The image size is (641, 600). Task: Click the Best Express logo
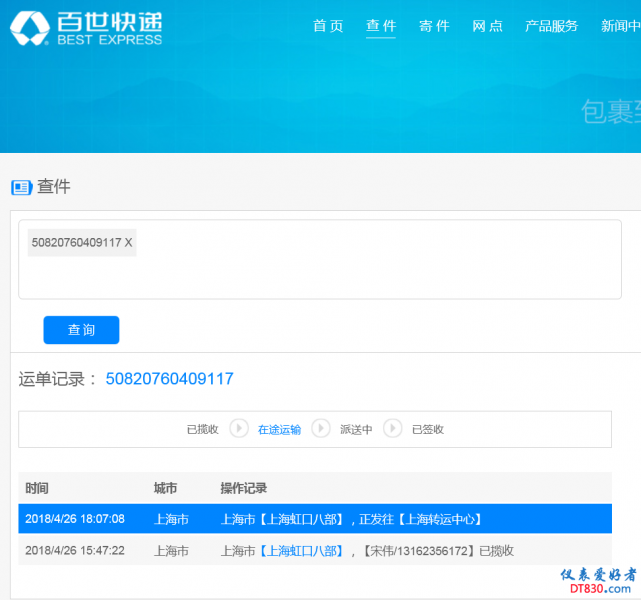(x=86, y=28)
